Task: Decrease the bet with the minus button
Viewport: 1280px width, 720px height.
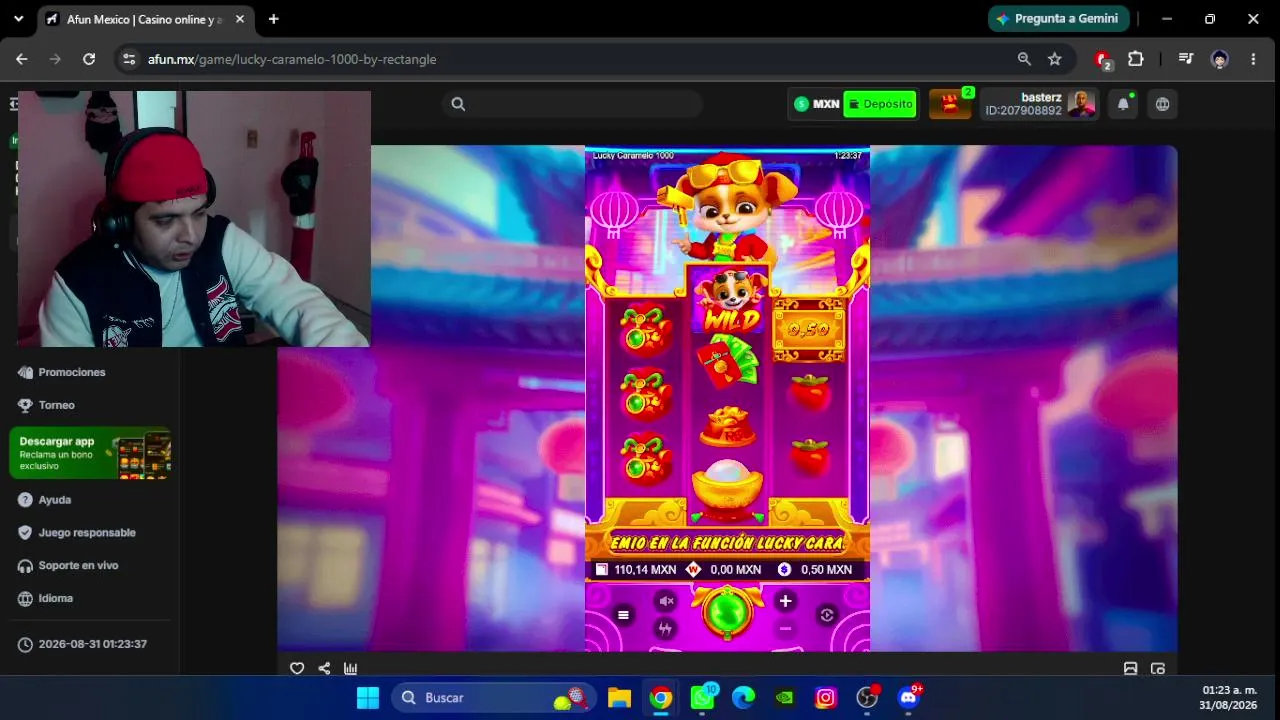Action: 785,628
